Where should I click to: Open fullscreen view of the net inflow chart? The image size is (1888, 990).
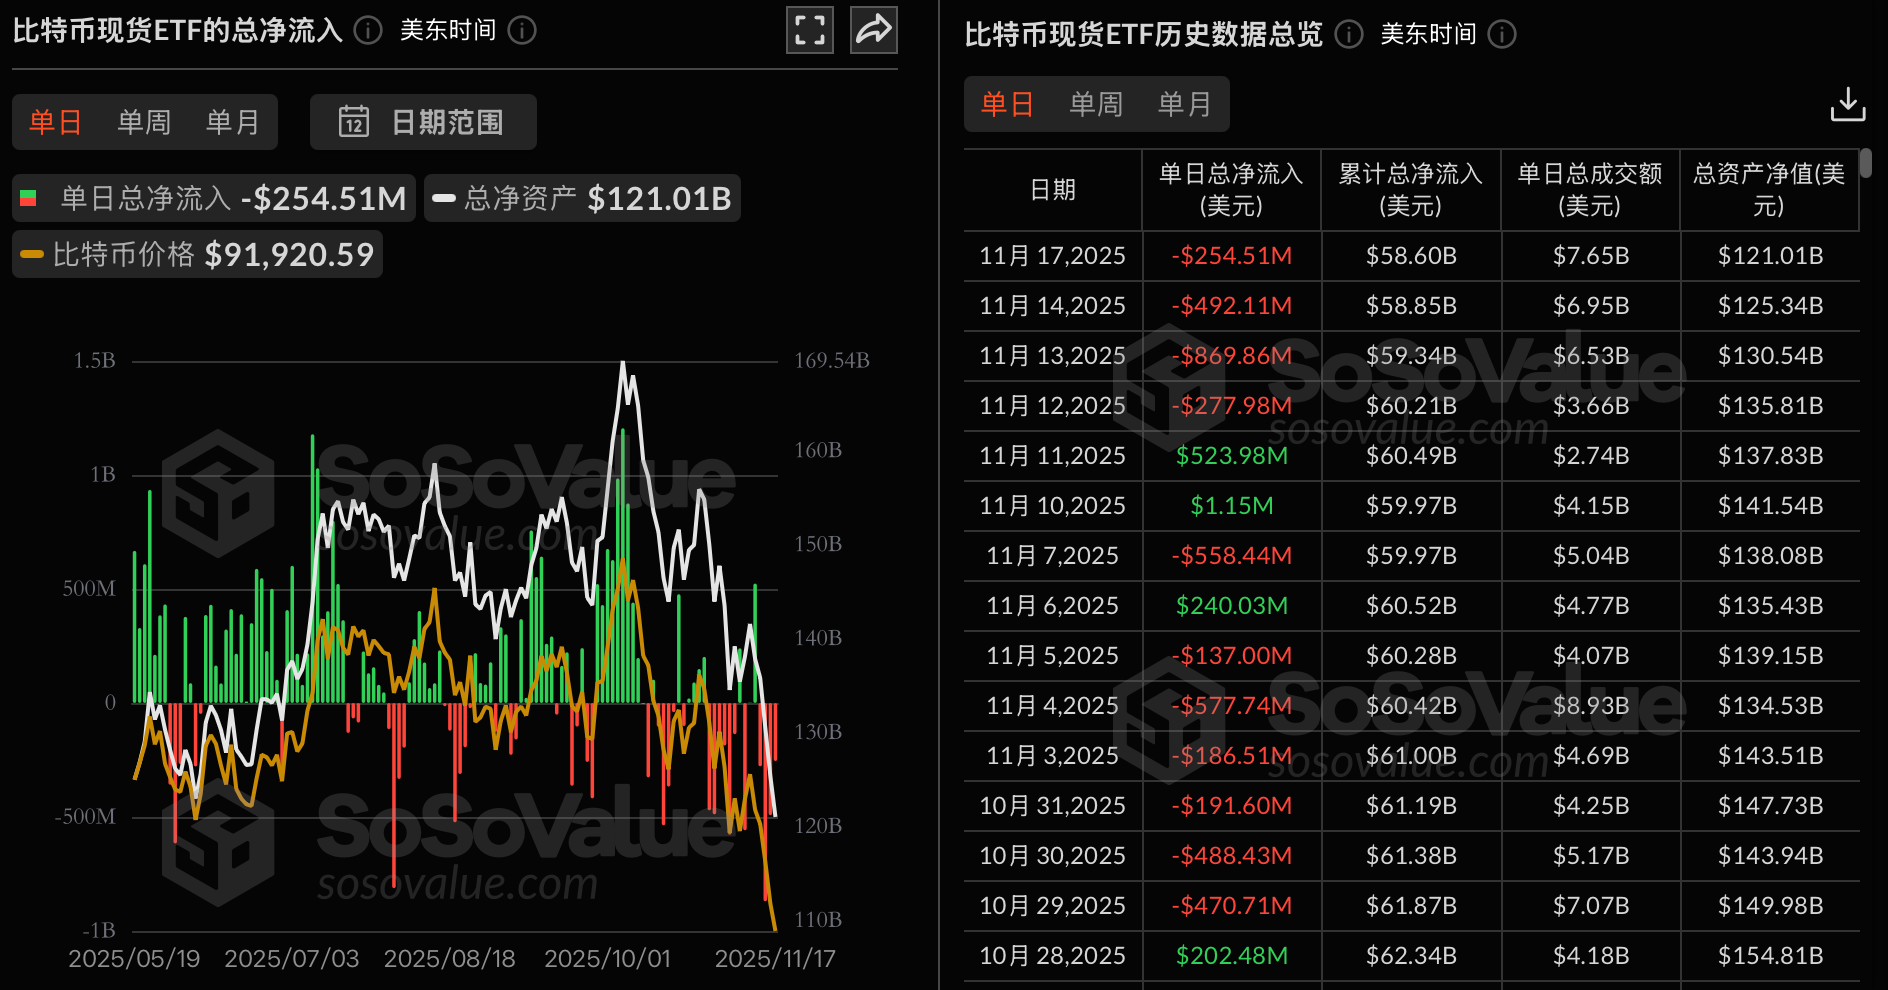point(810,30)
